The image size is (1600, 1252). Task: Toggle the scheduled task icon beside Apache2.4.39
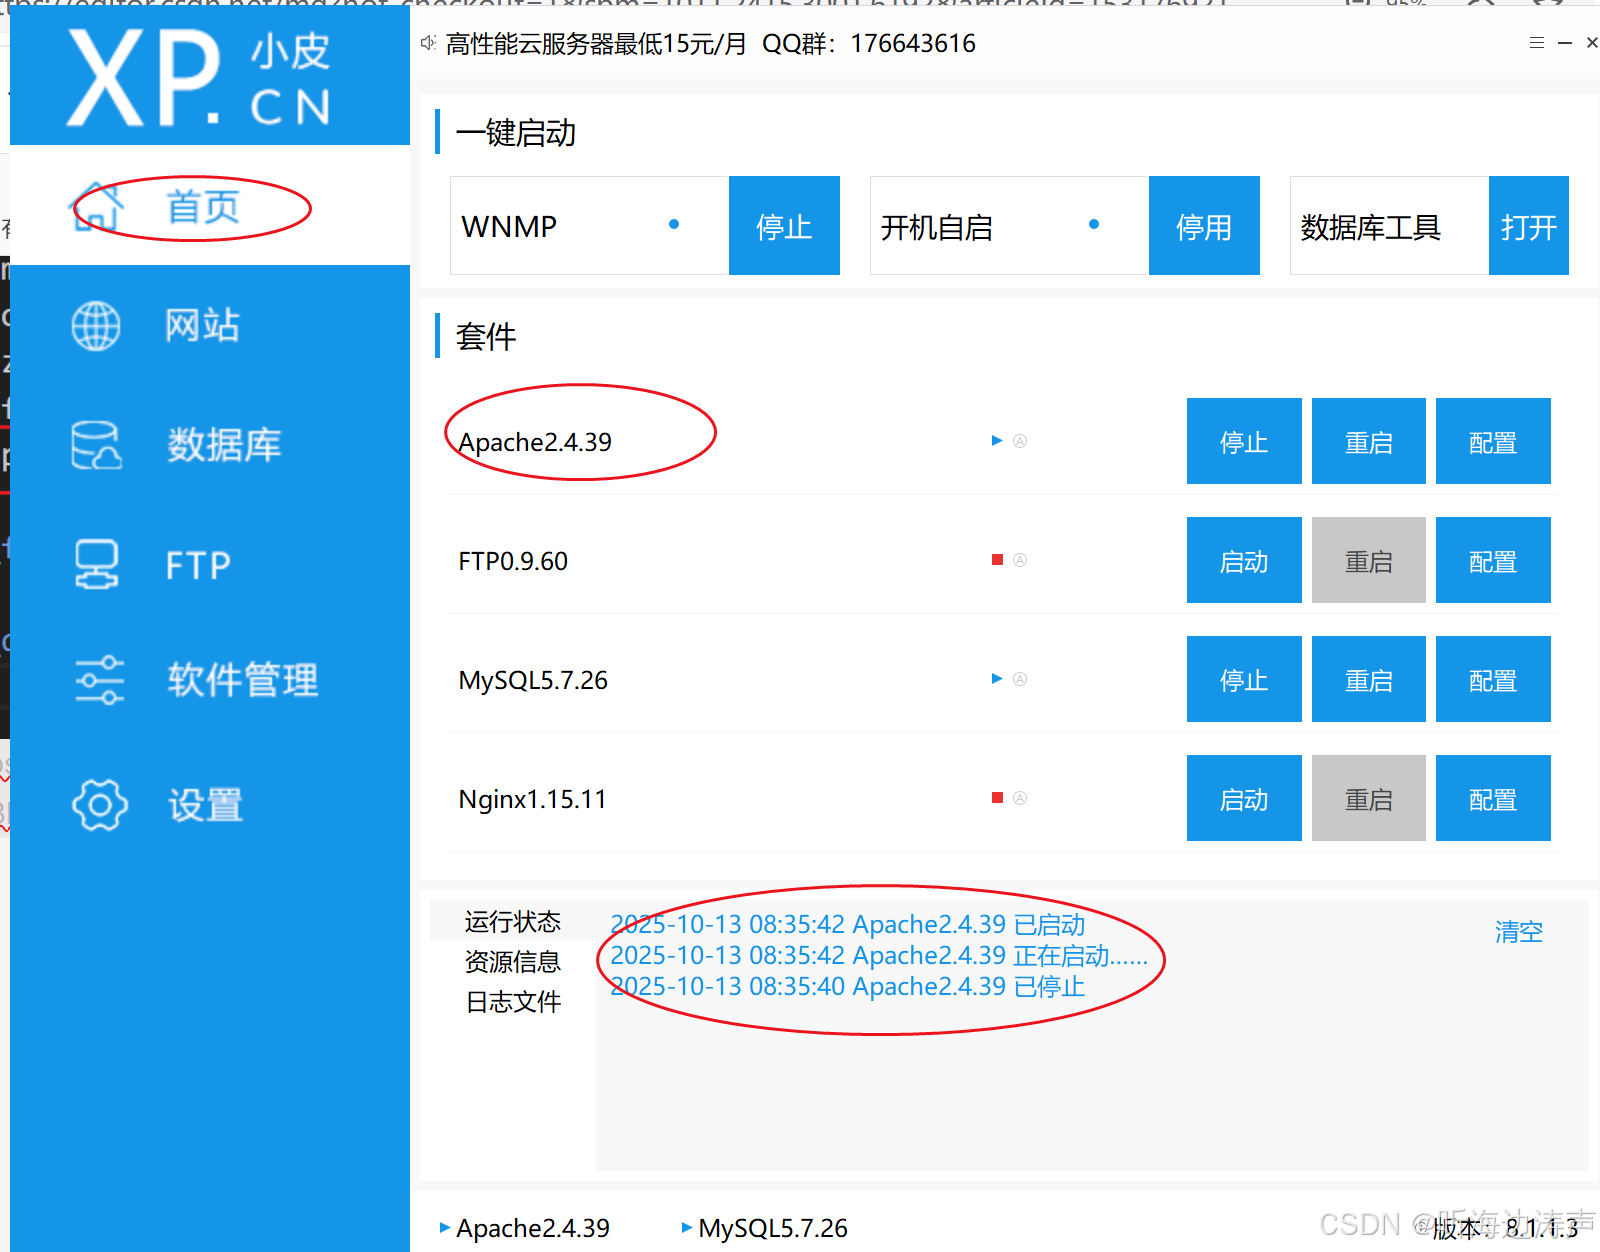pos(1020,440)
